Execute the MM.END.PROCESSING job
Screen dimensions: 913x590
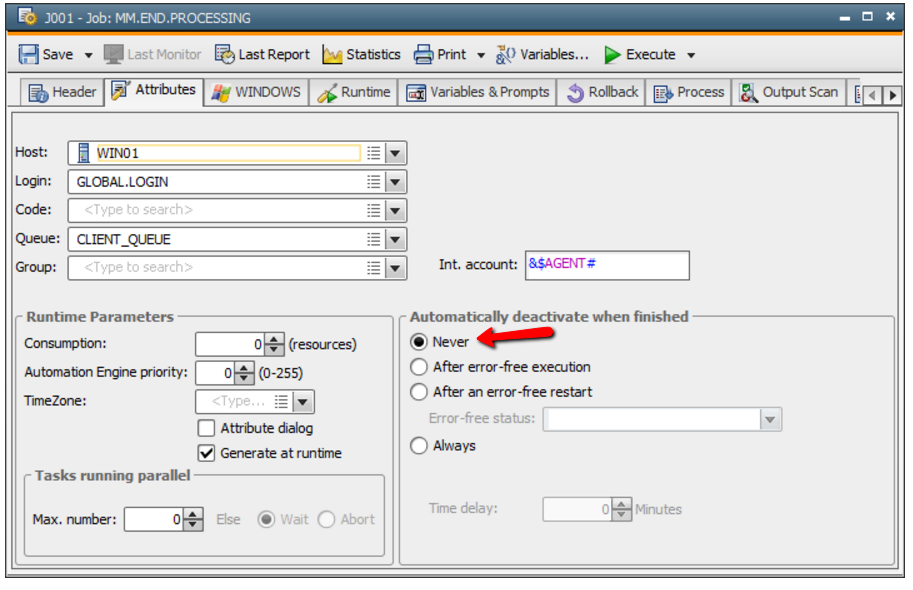pyautogui.click(x=640, y=54)
